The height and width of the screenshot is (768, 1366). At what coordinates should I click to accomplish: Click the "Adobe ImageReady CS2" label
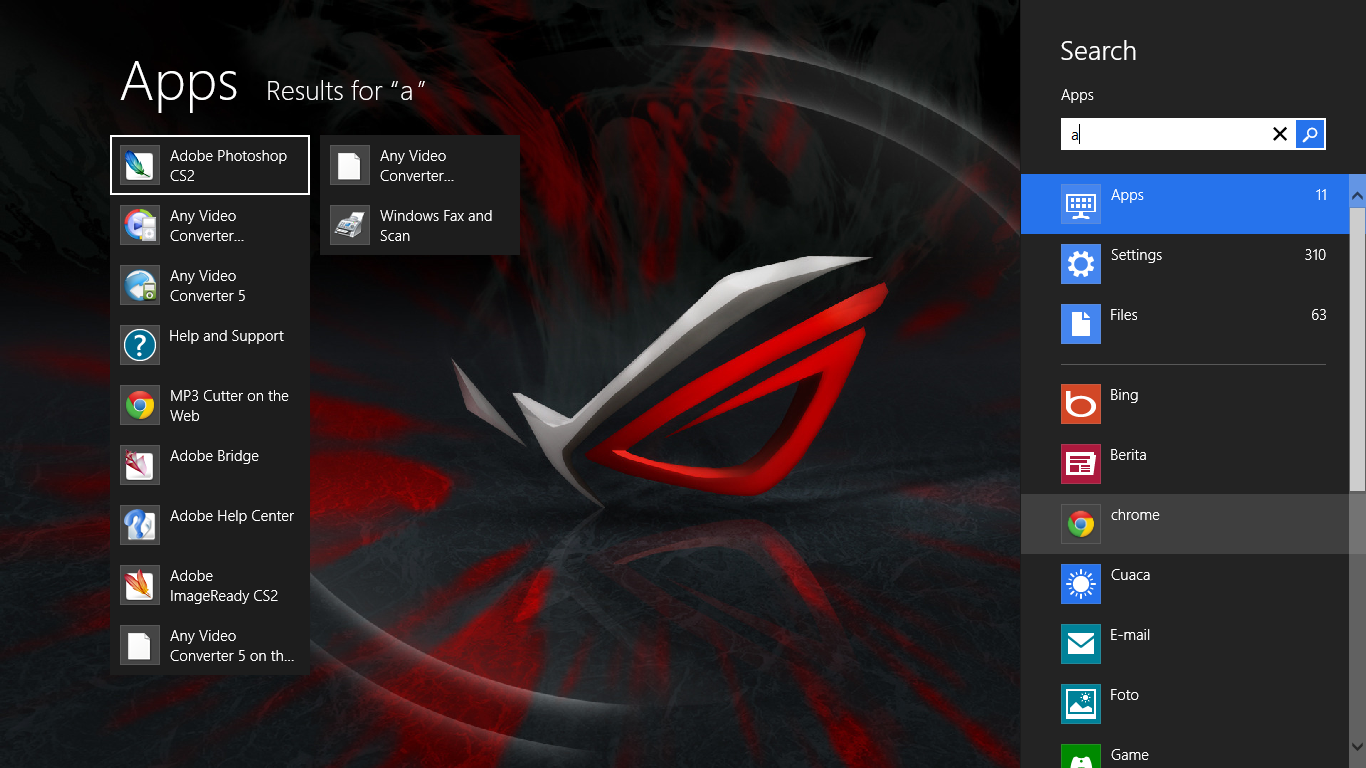click(x=224, y=586)
